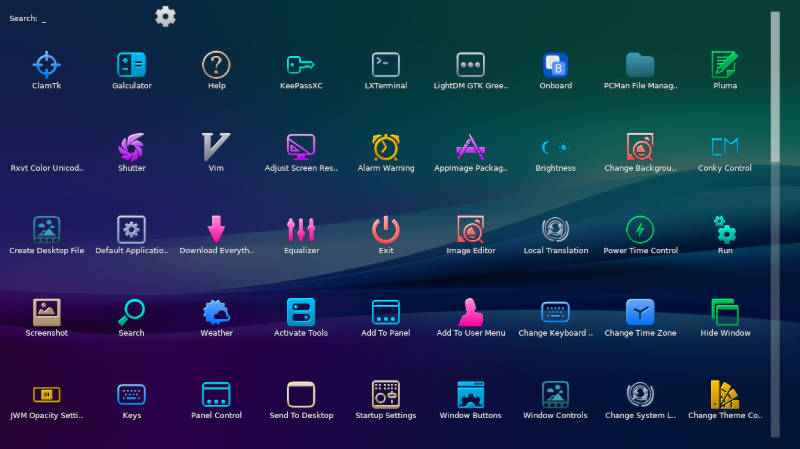Open Power Time Control
The image size is (800, 449).
pyautogui.click(x=640, y=230)
